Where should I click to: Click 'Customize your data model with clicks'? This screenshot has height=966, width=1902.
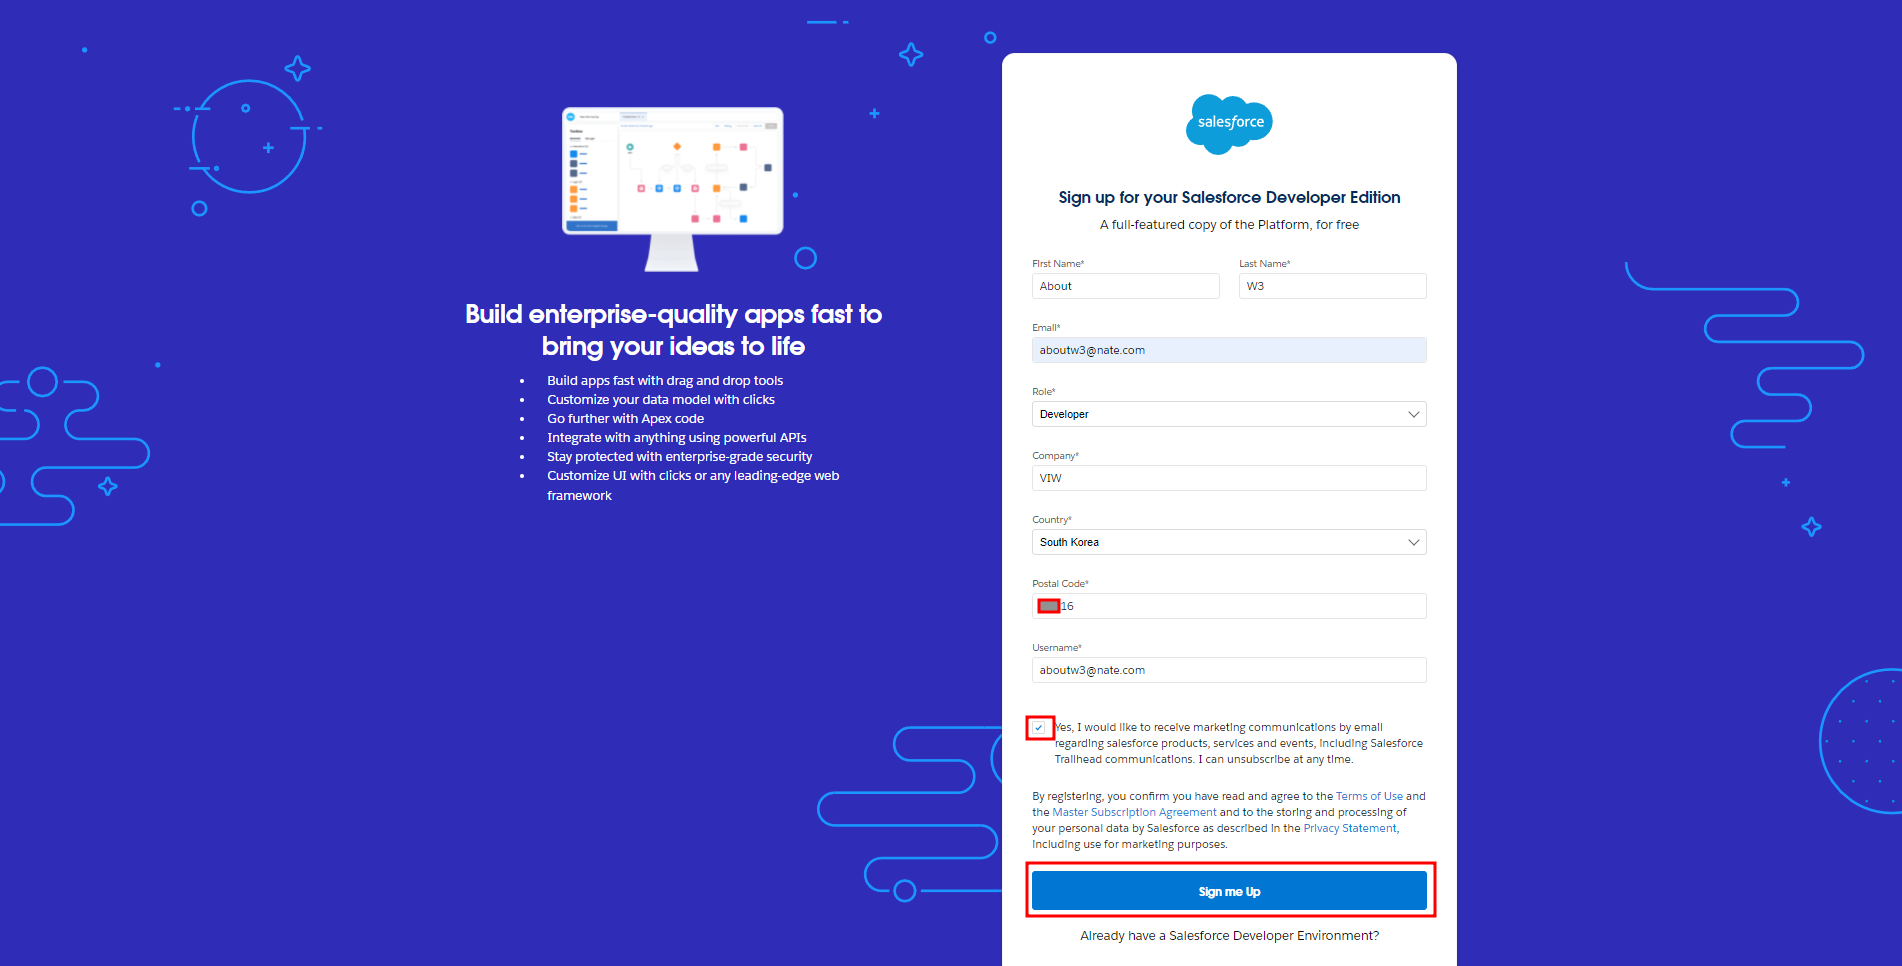tap(661, 400)
